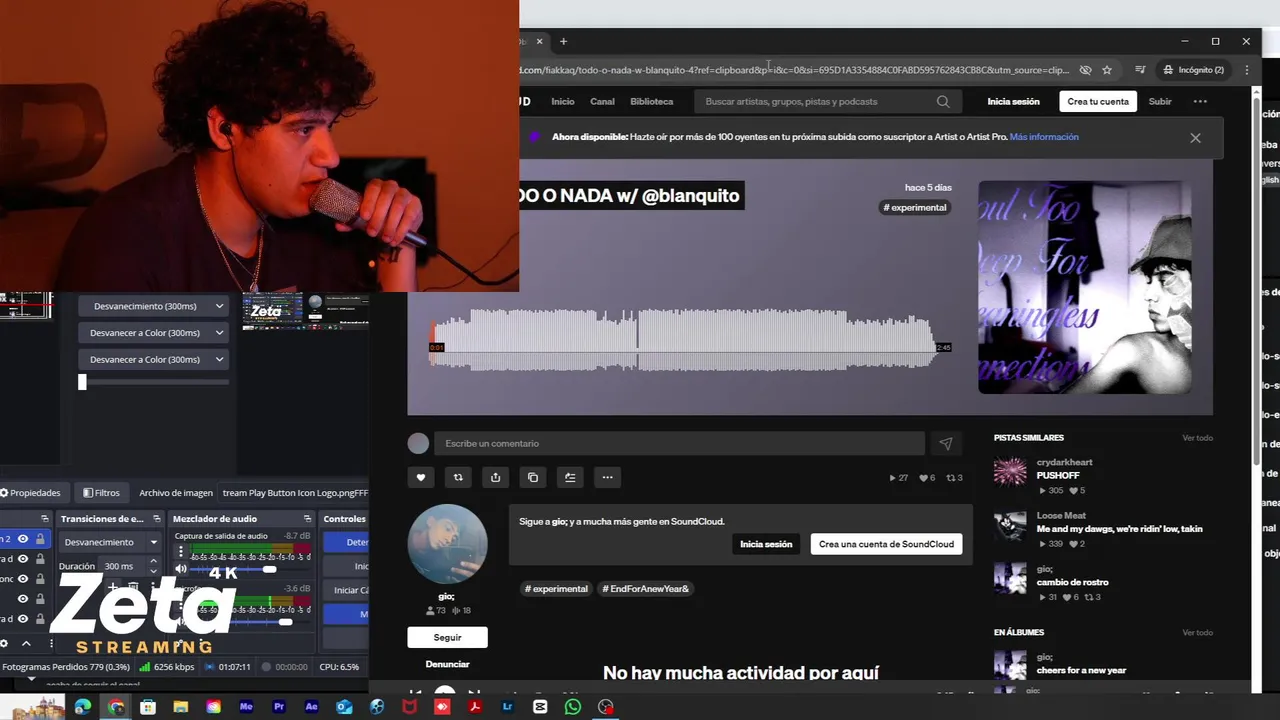Bookmark this page with the star icon
Viewport: 1280px width, 720px height.
pos(1107,70)
